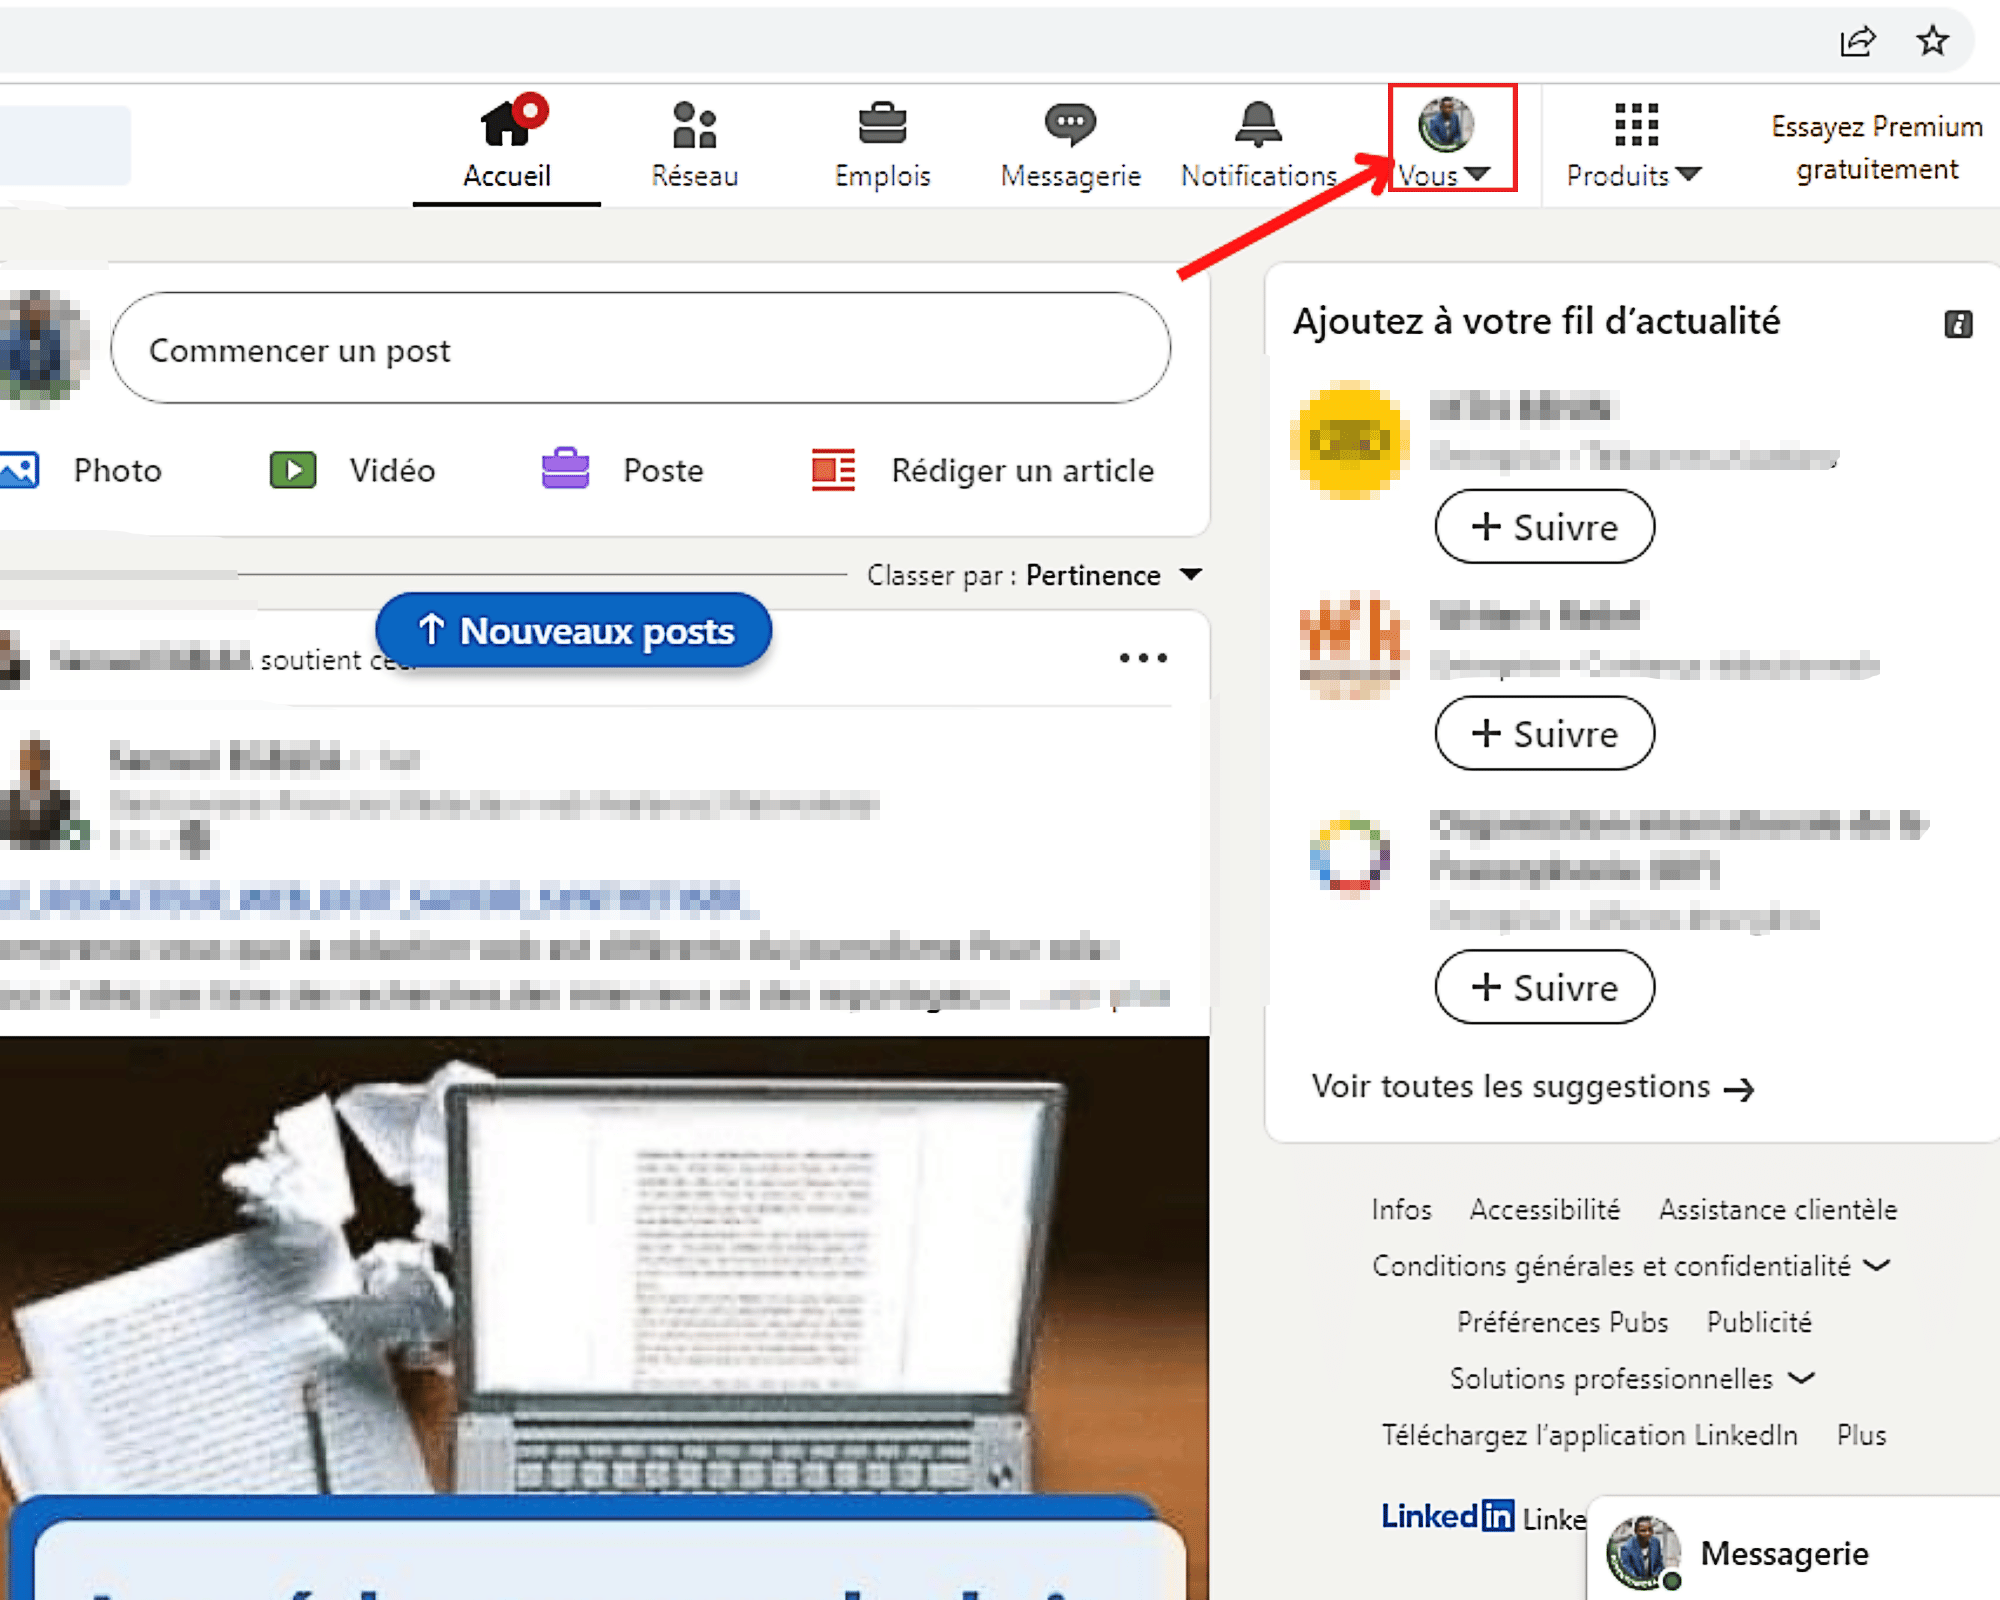Image resolution: width=2000 pixels, height=1600 pixels.
Task: Click the Nouveaux posts button
Action: click(x=574, y=630)
